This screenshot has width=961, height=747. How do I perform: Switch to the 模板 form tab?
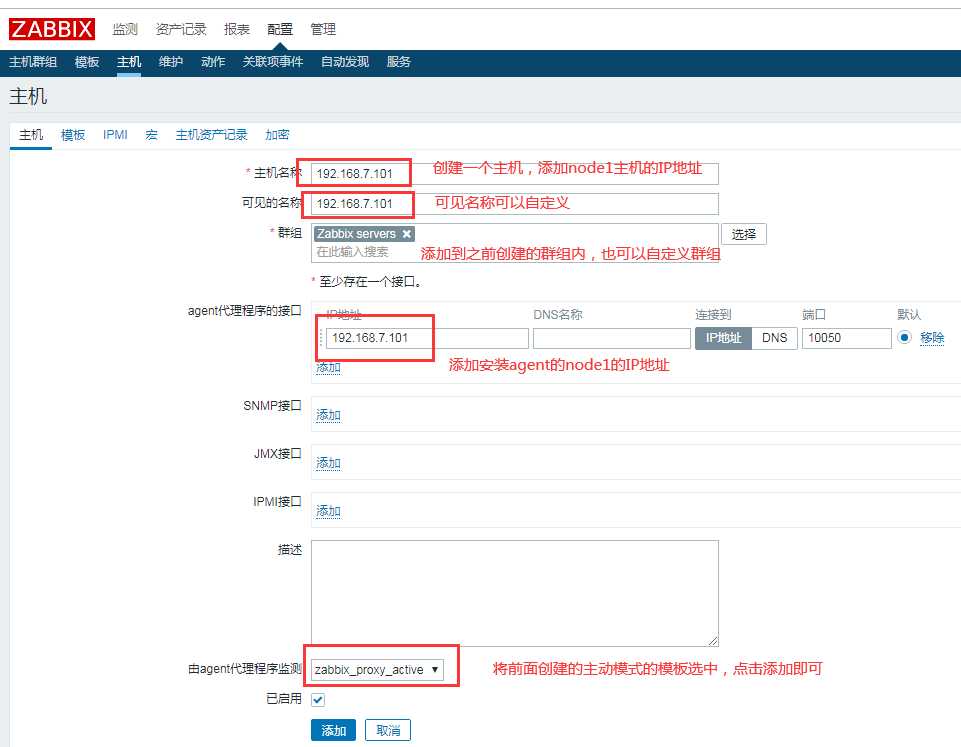coord(73,135)
